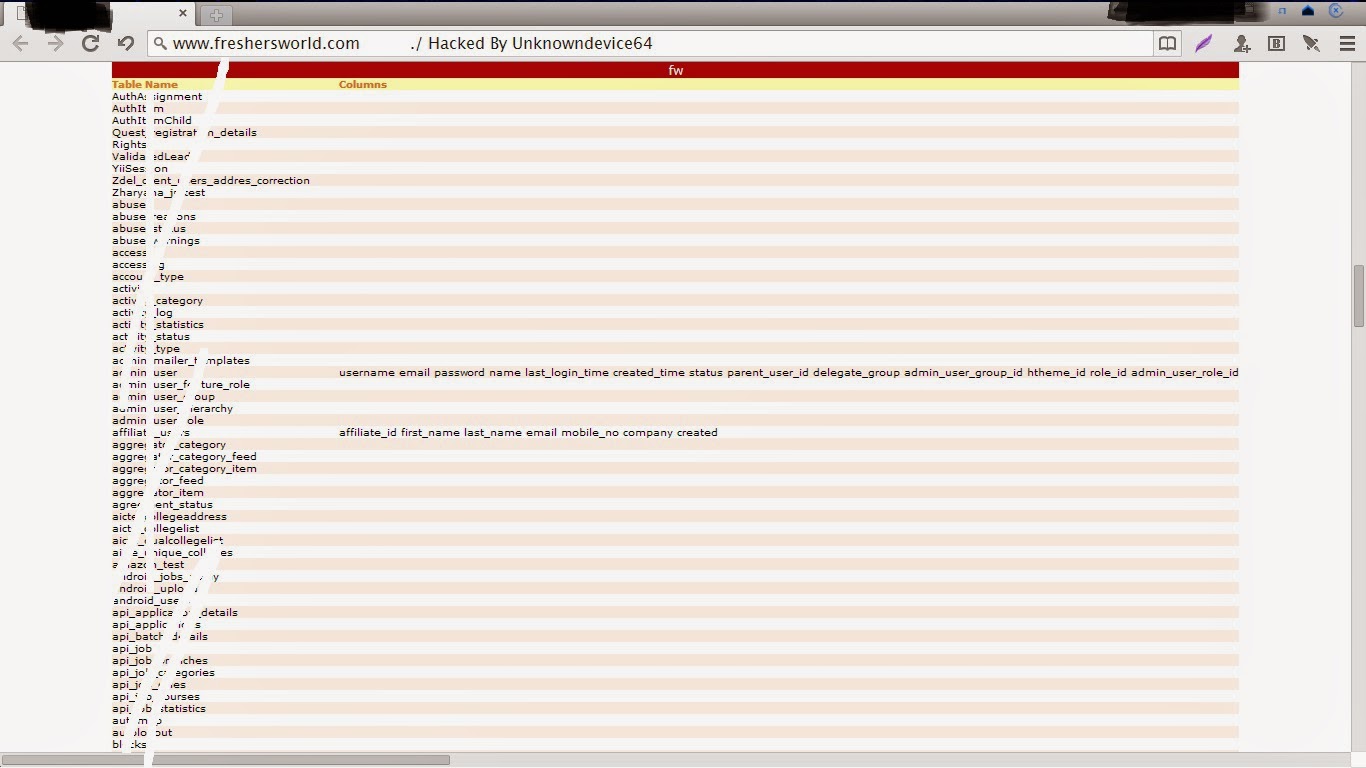Image resolution: width=1366 pixels, height=768 pixels.
Task: Select the 'aggregator_category_feed' table row
Action: [x=675, y=457]
